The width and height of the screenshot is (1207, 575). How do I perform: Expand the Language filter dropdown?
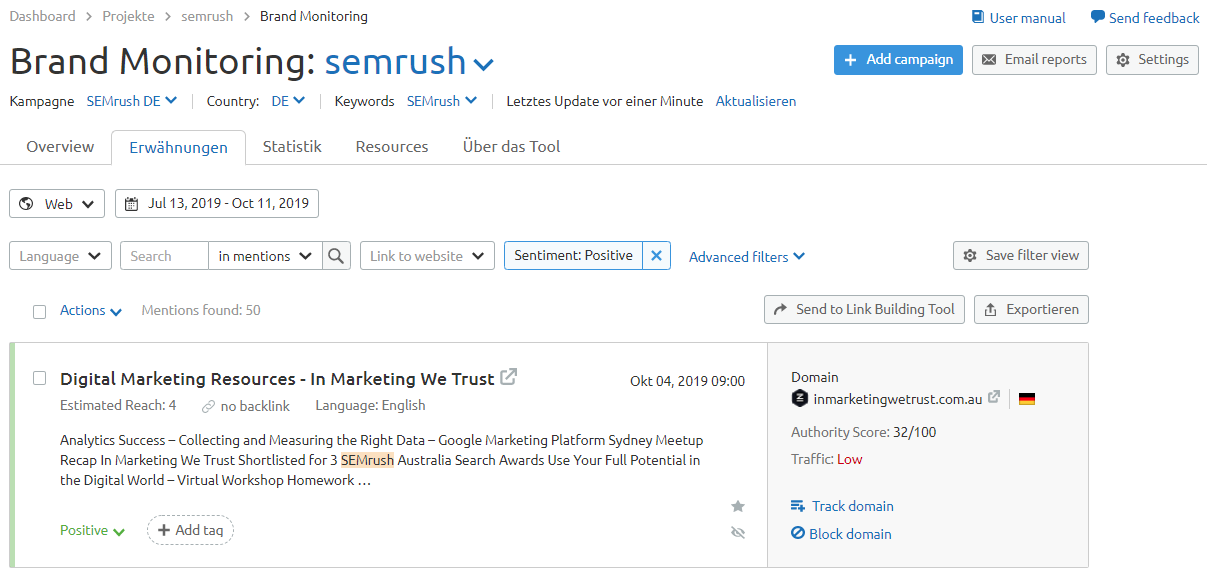tap(60, 256)
